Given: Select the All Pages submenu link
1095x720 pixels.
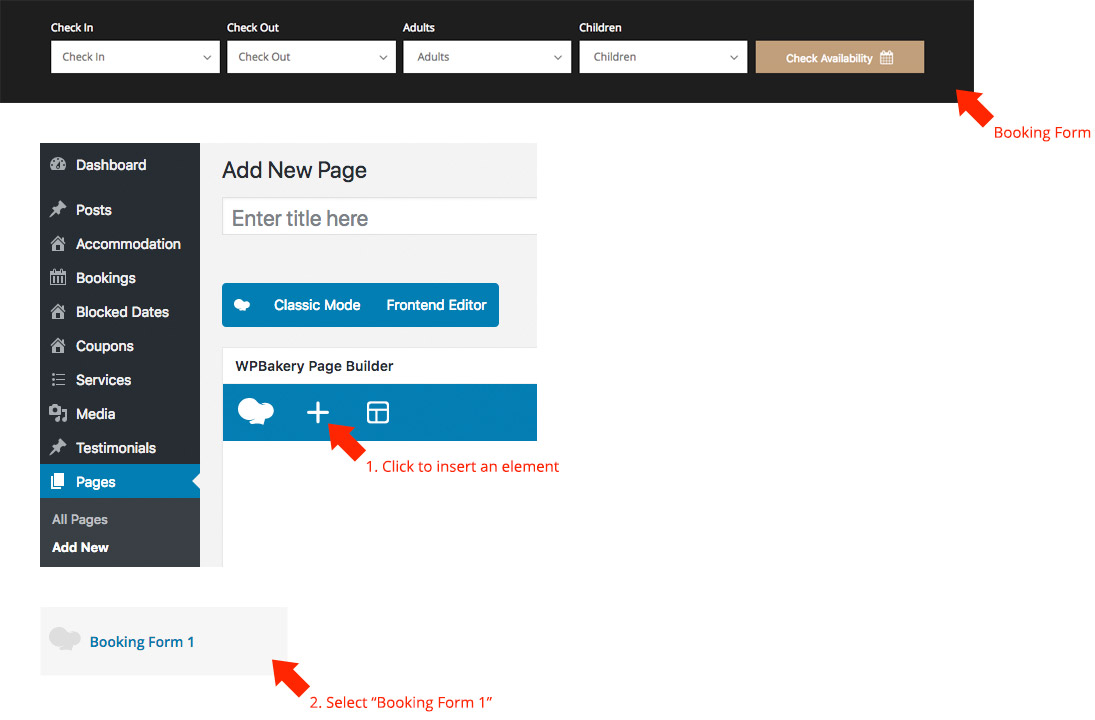Looking at the screenshot, I should coord(80,520).
